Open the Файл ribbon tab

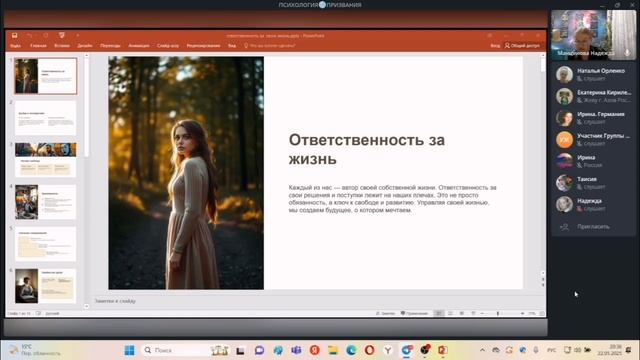(x=16, y=46)
